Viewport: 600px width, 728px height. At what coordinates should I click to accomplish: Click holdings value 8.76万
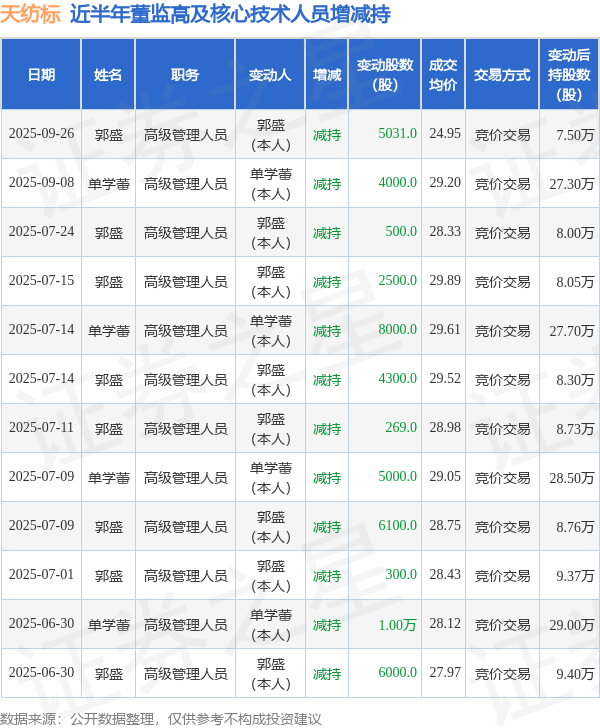pyautogui.click(x=575, y=527)
